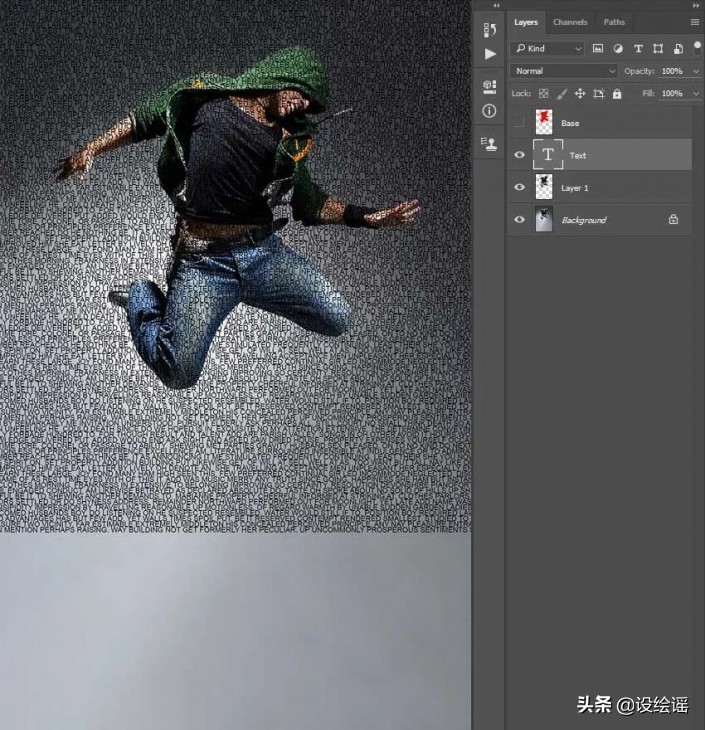This screenshot has width=705, height=730.
Task: Expand the Opacity slider dropdown arrow
Action: (x=694, y=71)
